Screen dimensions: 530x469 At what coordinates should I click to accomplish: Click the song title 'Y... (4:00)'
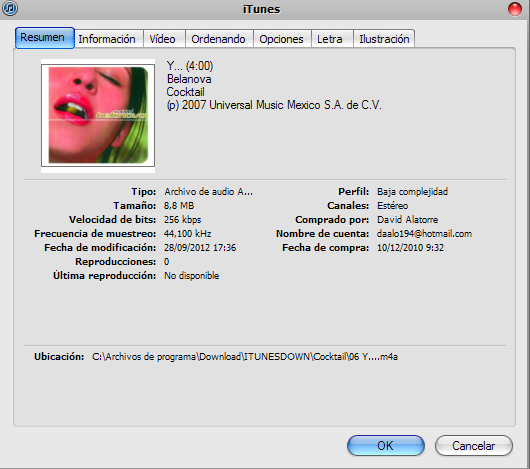[190, 66]
